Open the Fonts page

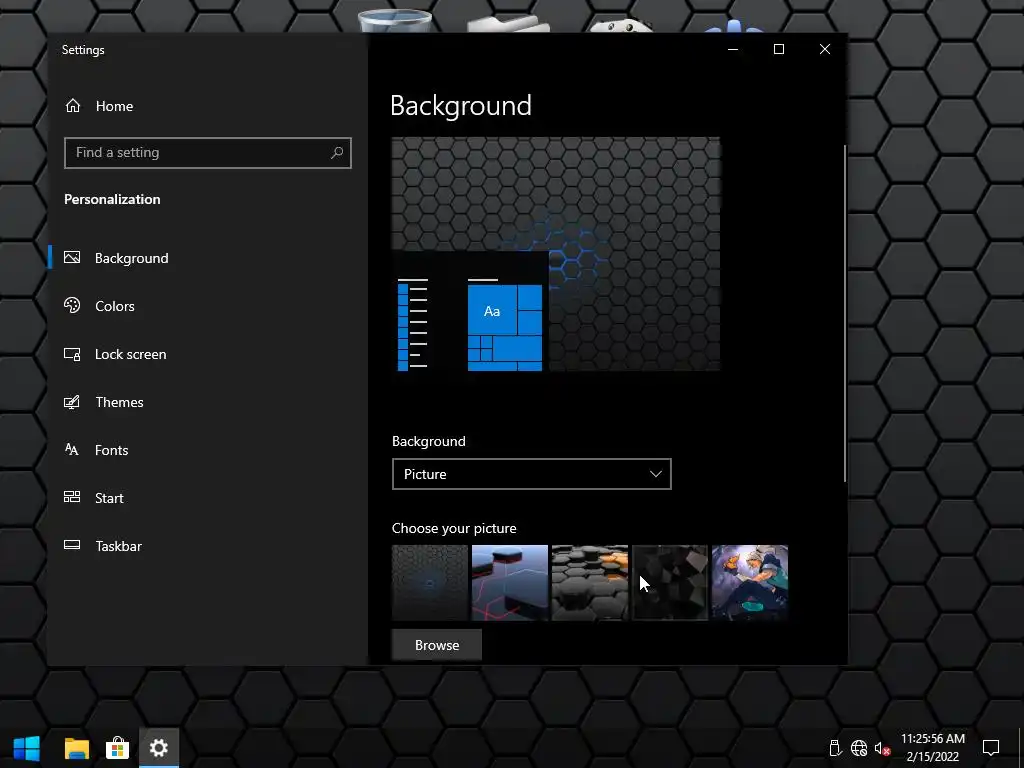112,450
